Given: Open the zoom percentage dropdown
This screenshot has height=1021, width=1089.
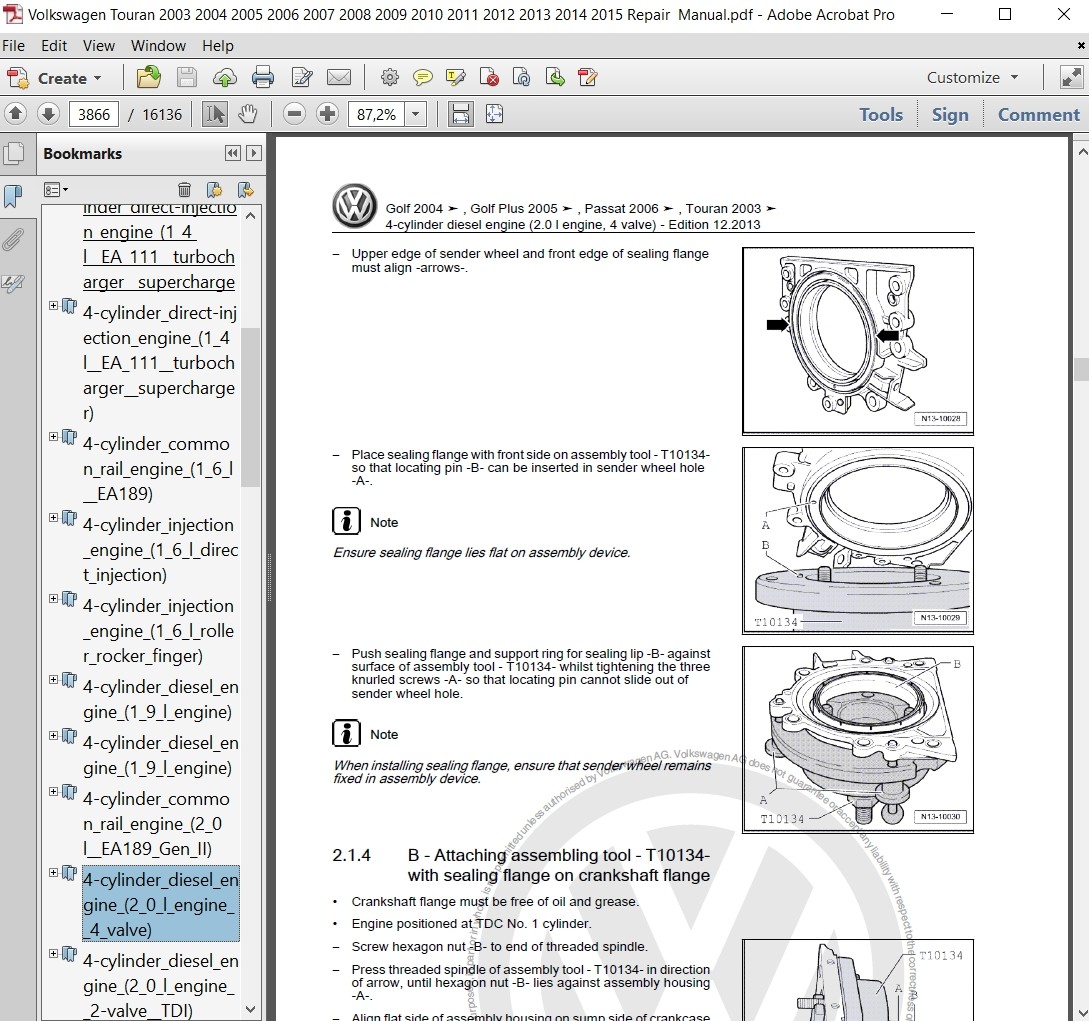Looking at the screenshot, I should coord(416,114).
